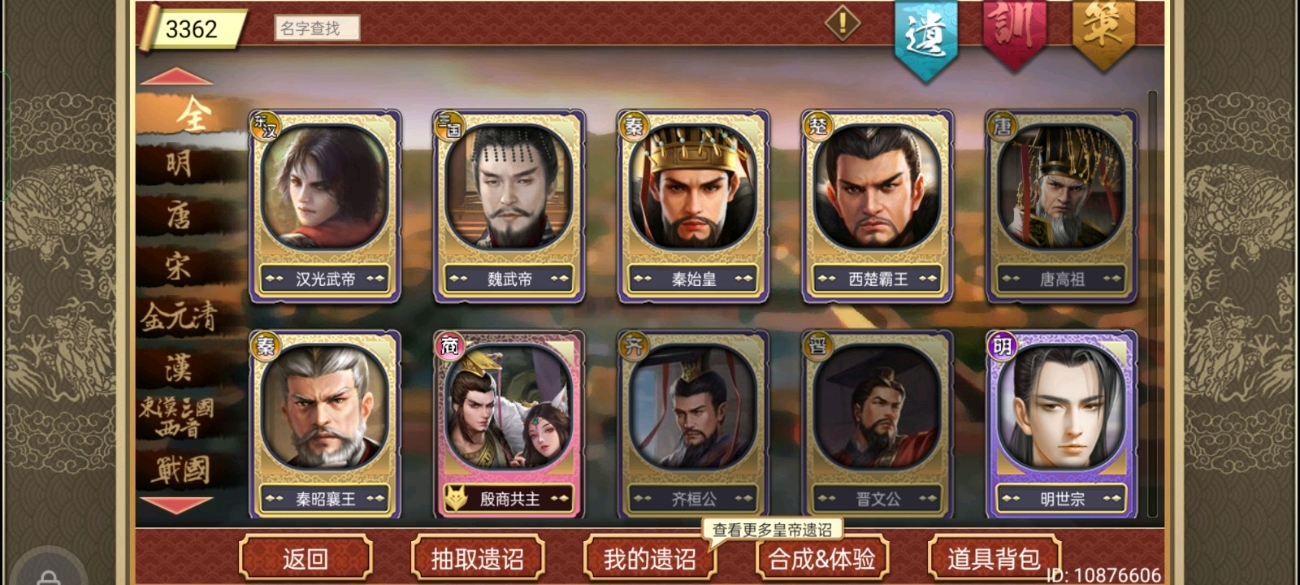The height and width of the screenshot is (585, 1300).
Task: Filter by the 唐 dynasty tab
Action: click(179, 214)
